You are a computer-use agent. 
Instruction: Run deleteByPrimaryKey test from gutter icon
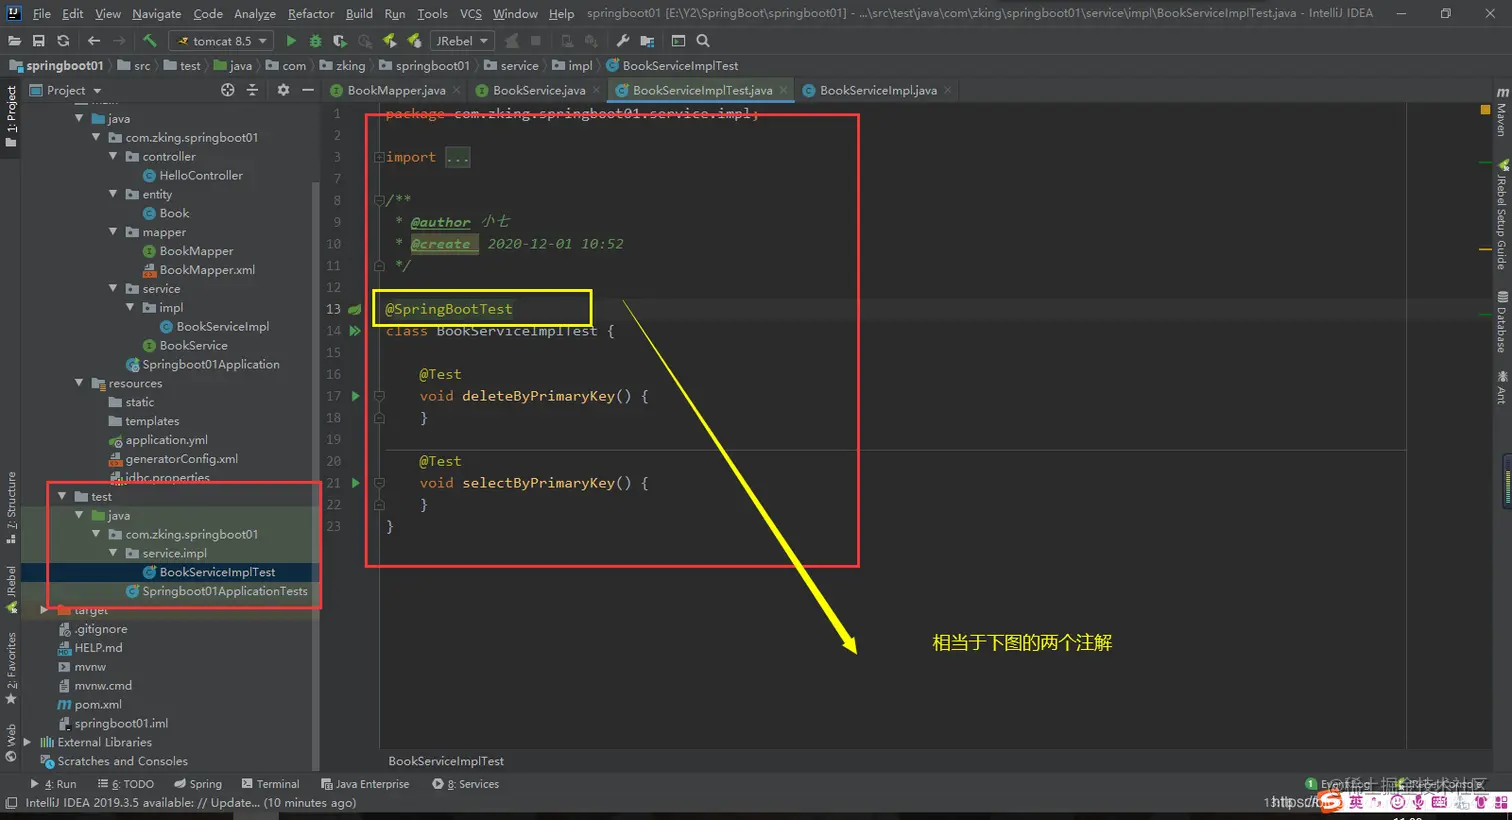355,396
